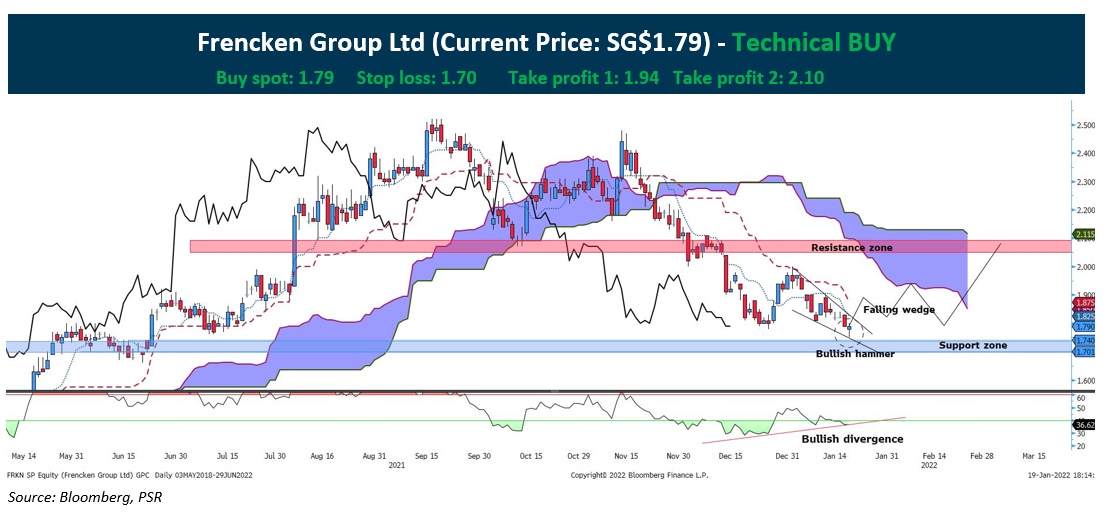Click the 'May 31' date axis label
The height and width of the screenshot is (514, 1113).
[x=71, y=456]
